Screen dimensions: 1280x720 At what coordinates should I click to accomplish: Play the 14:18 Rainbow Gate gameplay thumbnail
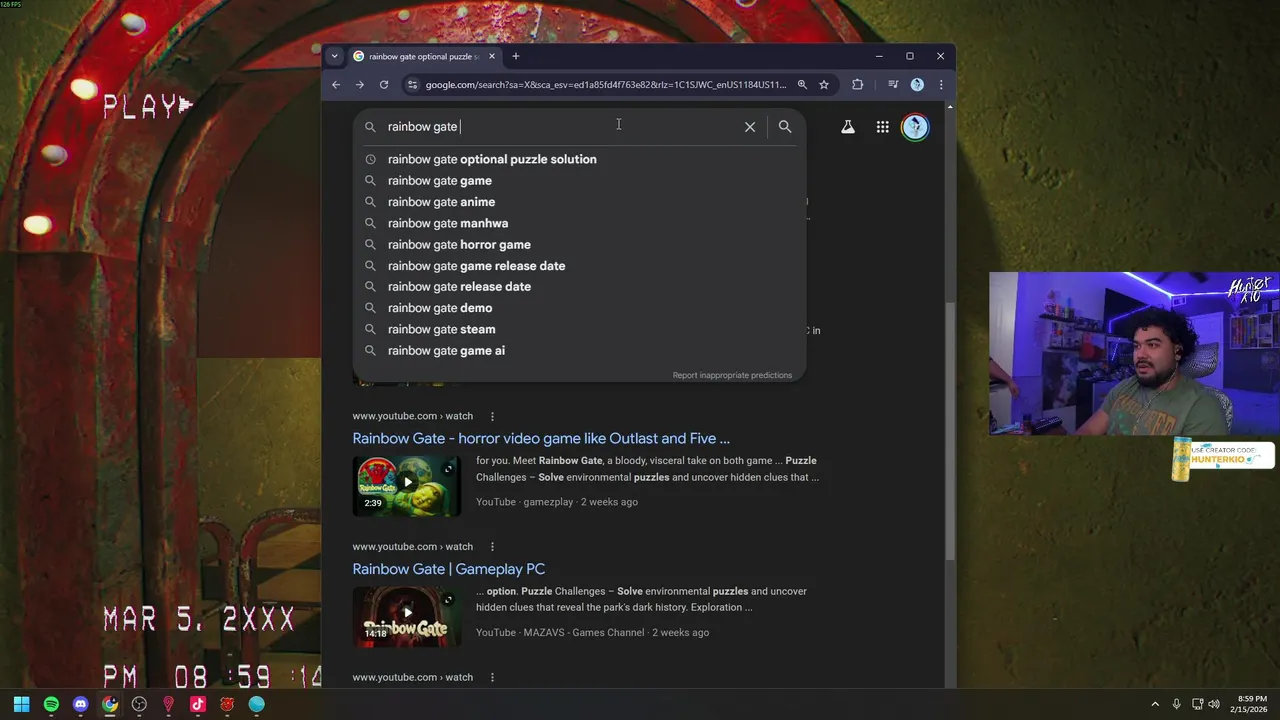[407, 617]
